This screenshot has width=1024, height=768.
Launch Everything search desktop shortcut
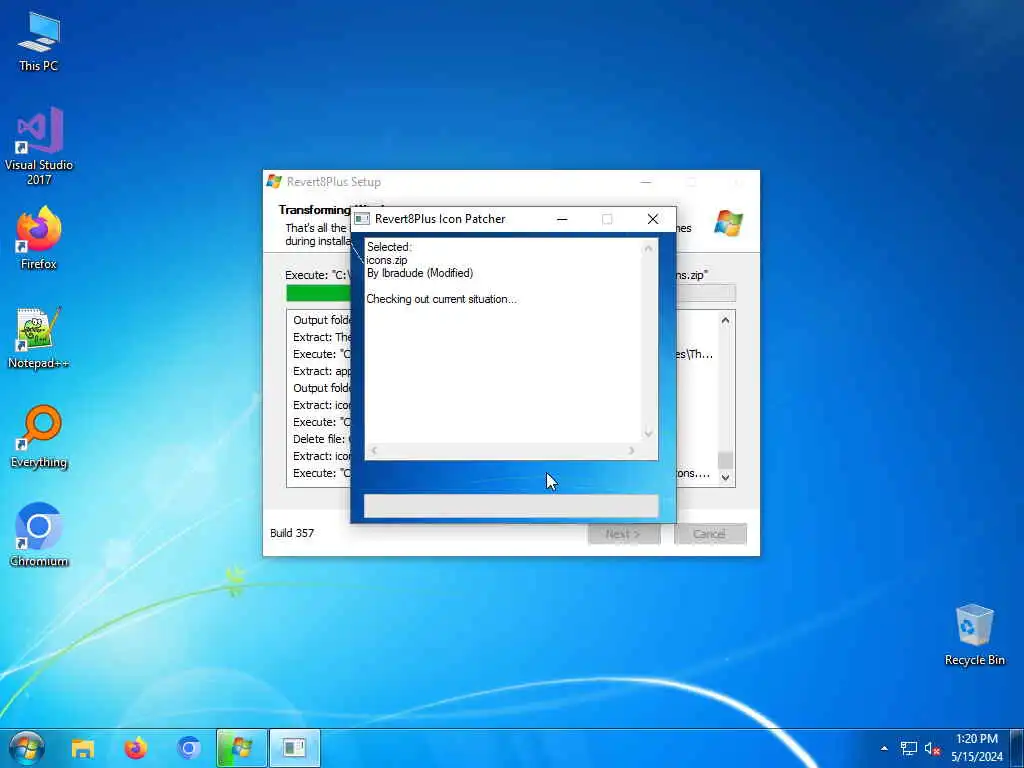39,437
